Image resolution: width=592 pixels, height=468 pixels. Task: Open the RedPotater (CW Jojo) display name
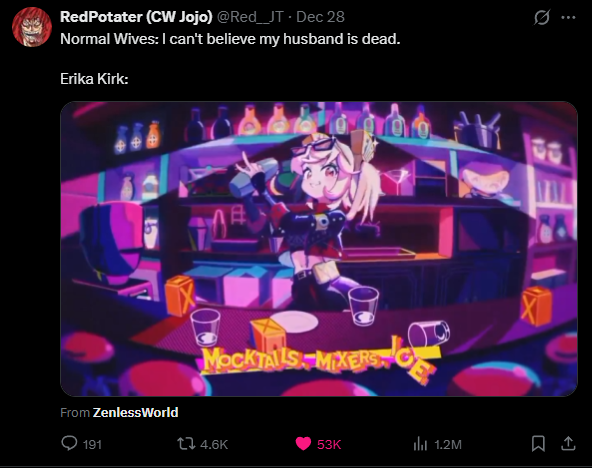(136, 17)
